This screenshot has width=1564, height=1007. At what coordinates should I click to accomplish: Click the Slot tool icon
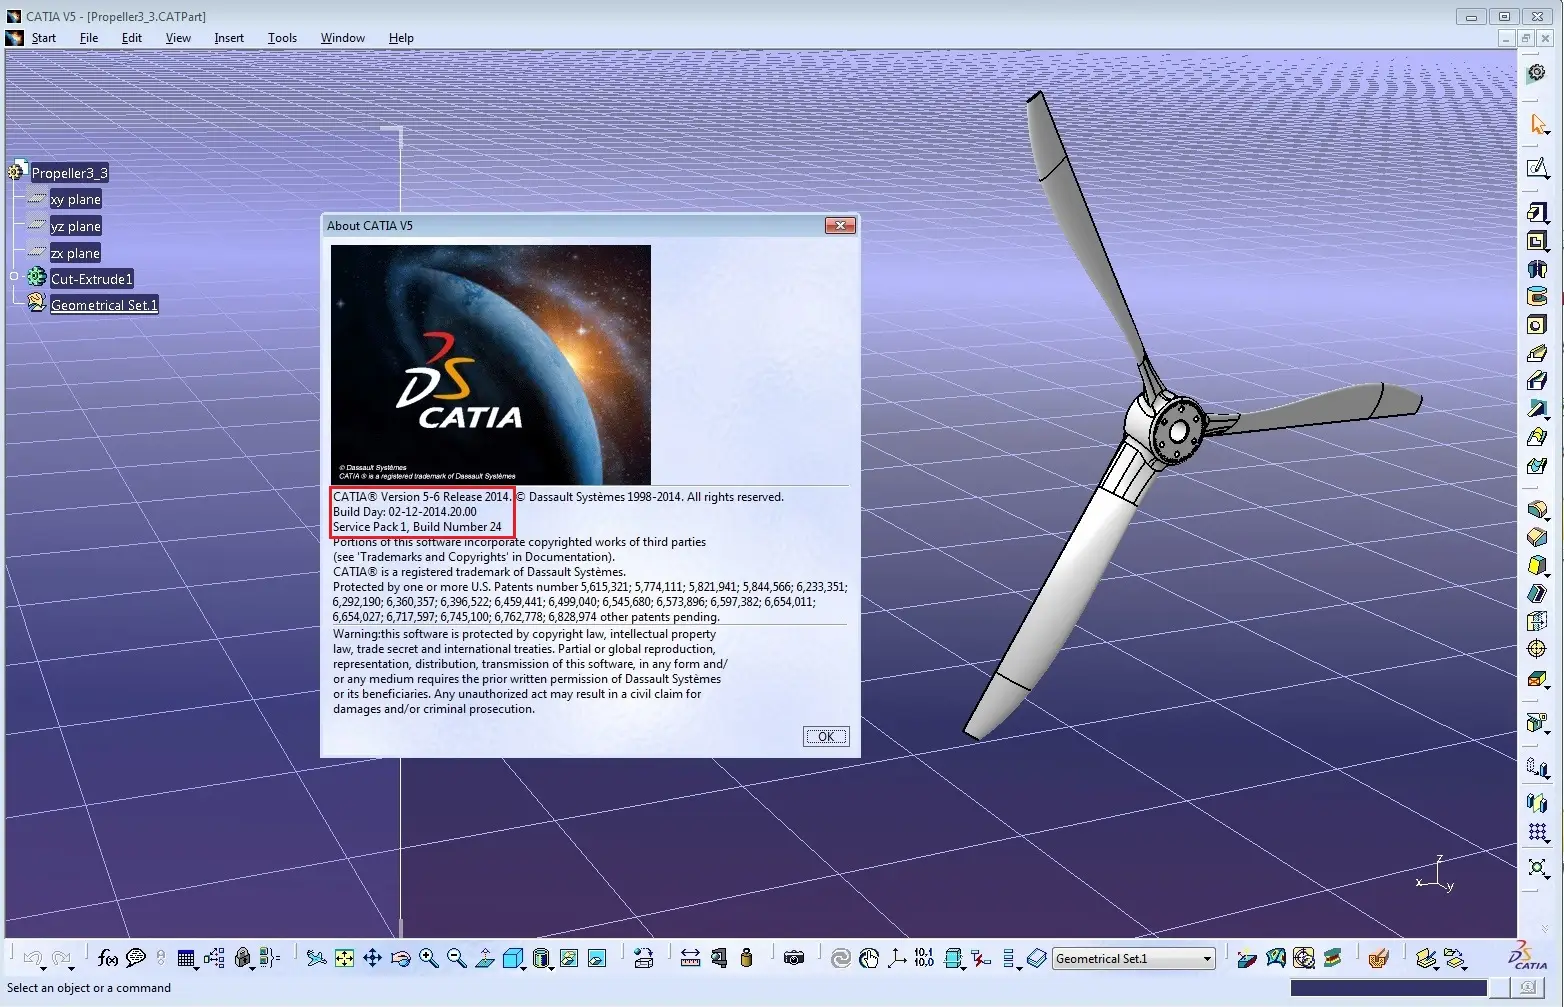tap(1538, 380)
